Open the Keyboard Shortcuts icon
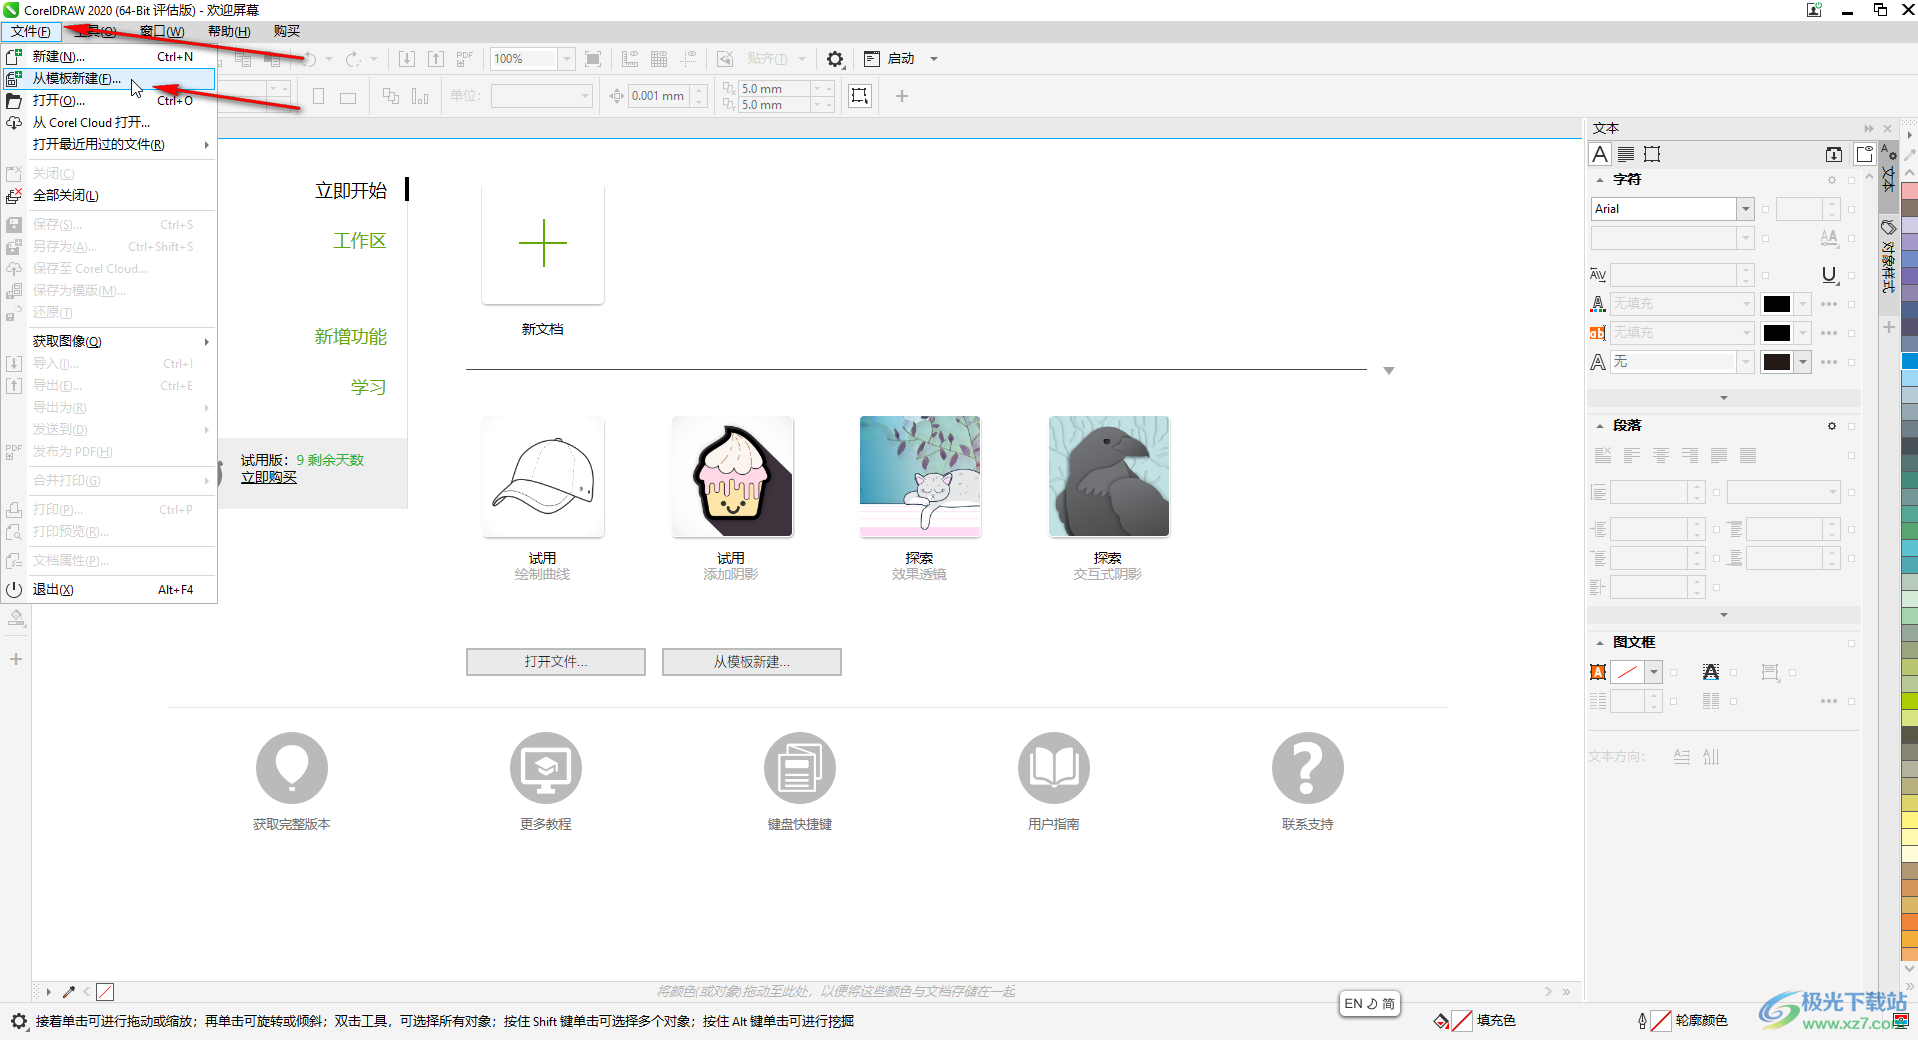 (800, 768)
